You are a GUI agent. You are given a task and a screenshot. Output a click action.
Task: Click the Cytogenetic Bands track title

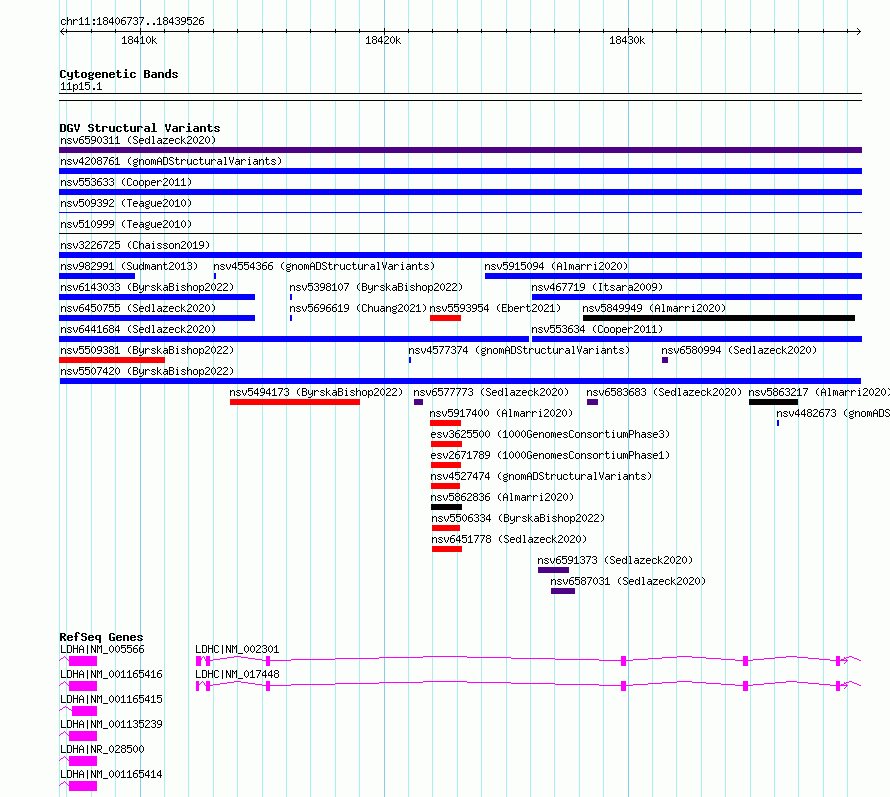click(119, 74)
